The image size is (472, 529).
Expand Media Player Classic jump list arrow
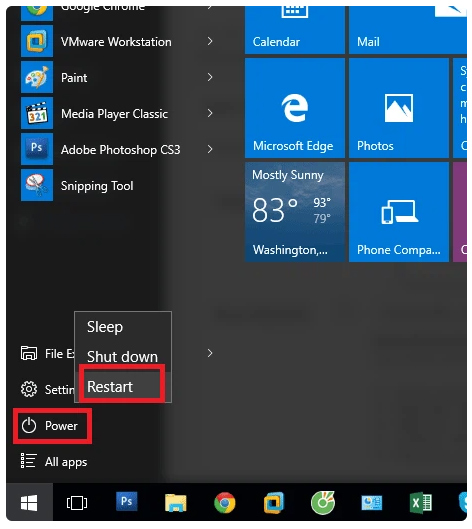[x=210, y=113]
